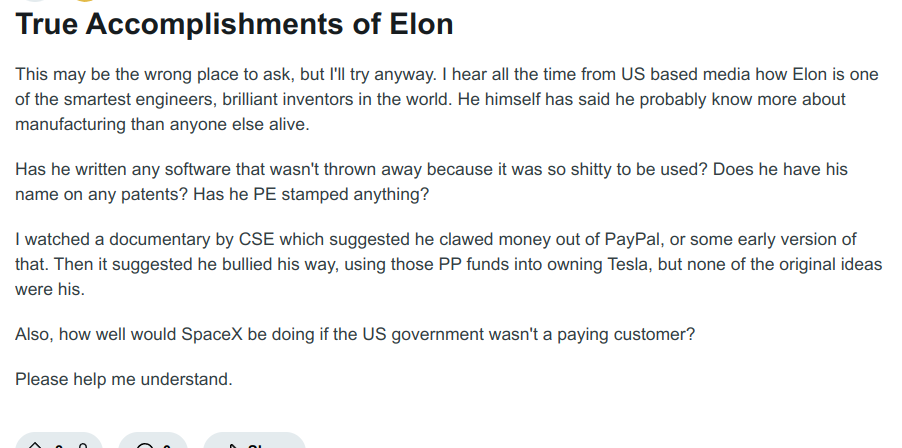Downvote the post with the down arrow
The image size is (902, 448).
[83, 446]
